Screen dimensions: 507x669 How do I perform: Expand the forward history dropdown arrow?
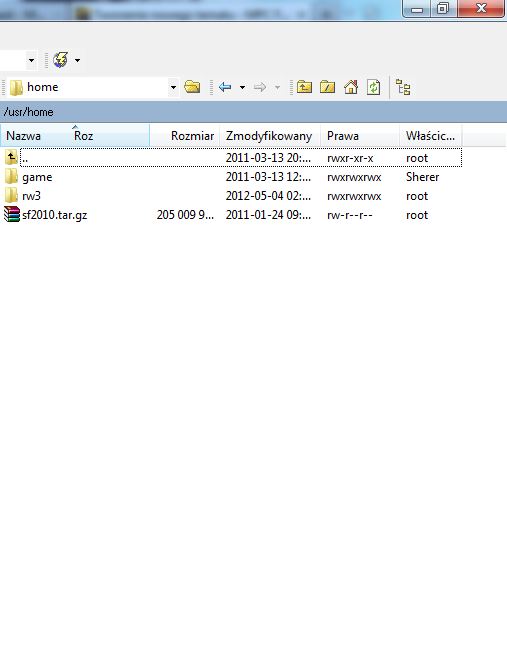tap(277, 87)
